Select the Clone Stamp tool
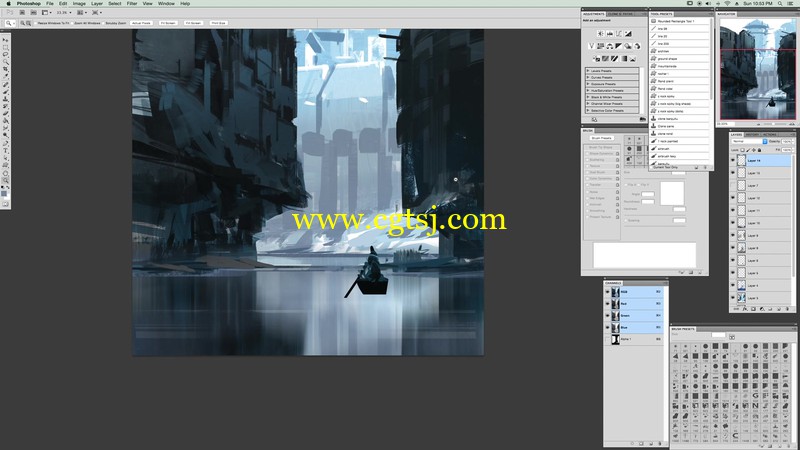800x450 pixels. point(6,99)
